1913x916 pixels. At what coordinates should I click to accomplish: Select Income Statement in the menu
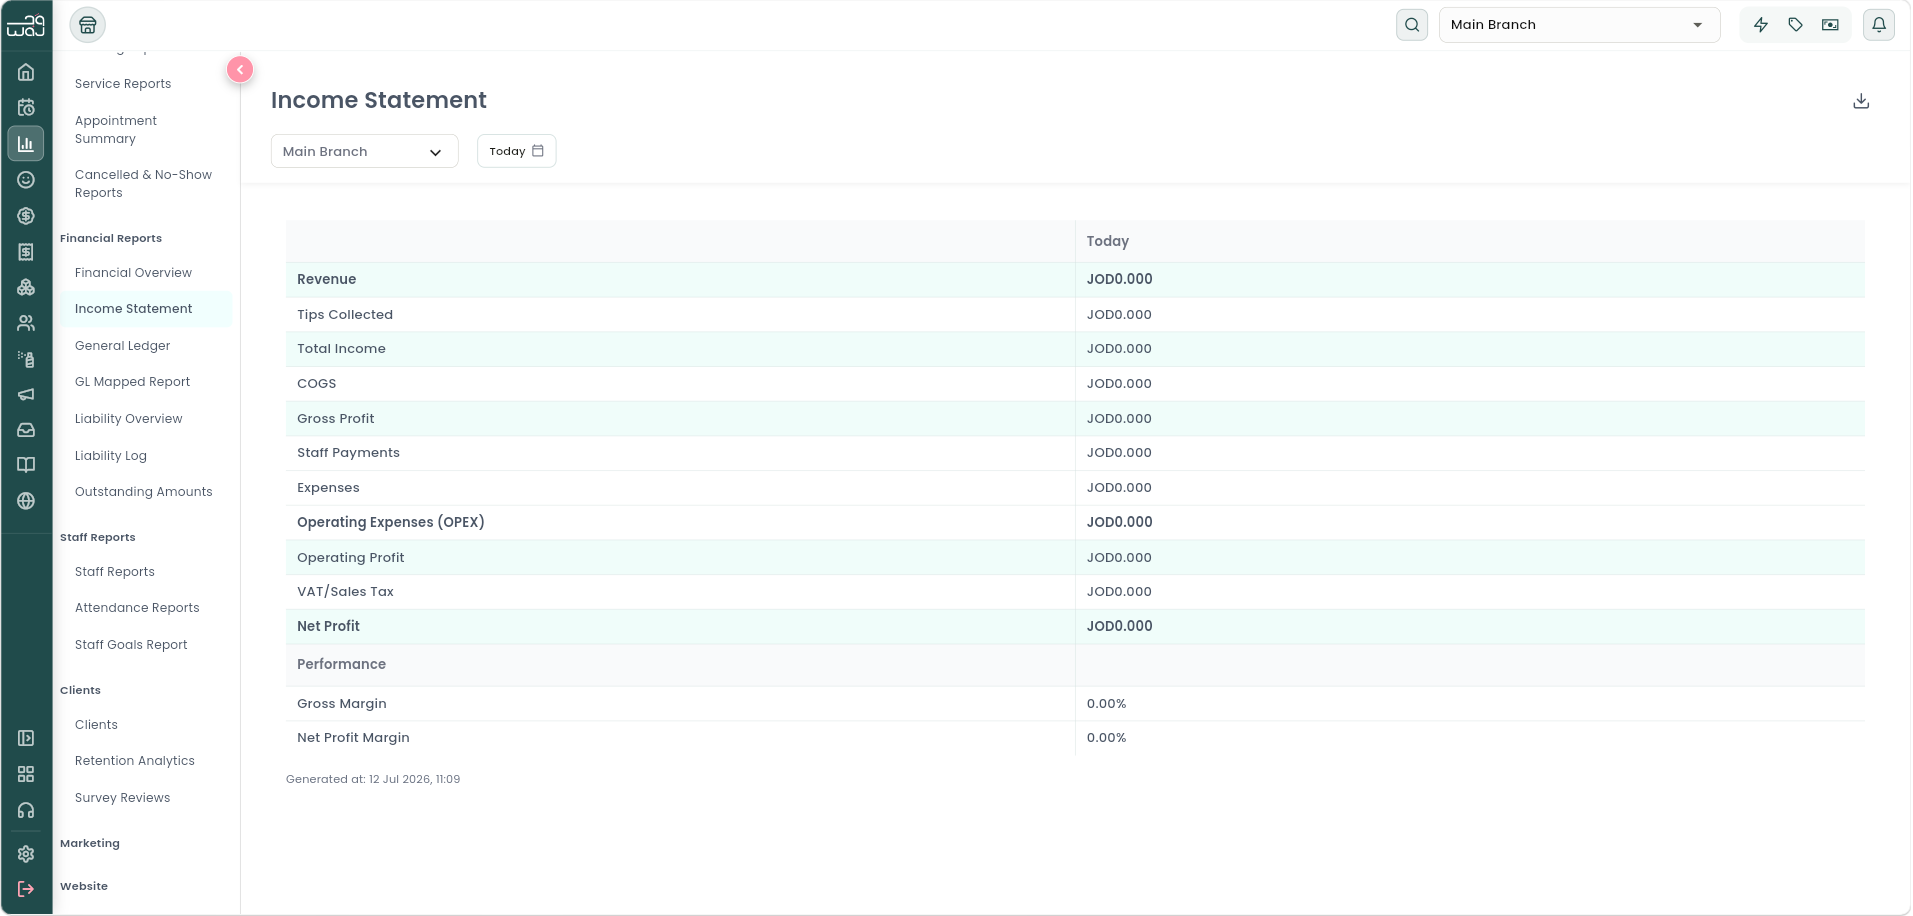(x=146, y=309)
